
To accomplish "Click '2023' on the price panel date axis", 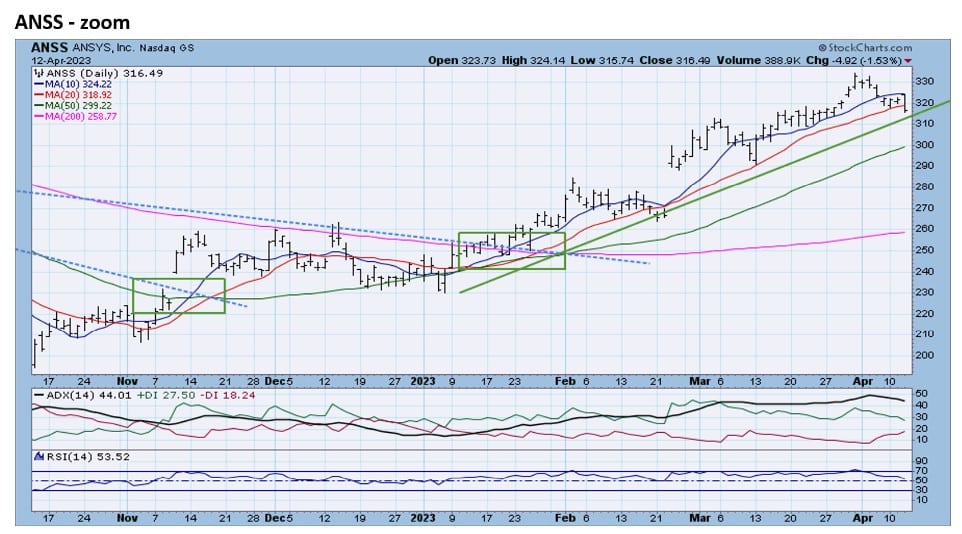I will 423,381.
